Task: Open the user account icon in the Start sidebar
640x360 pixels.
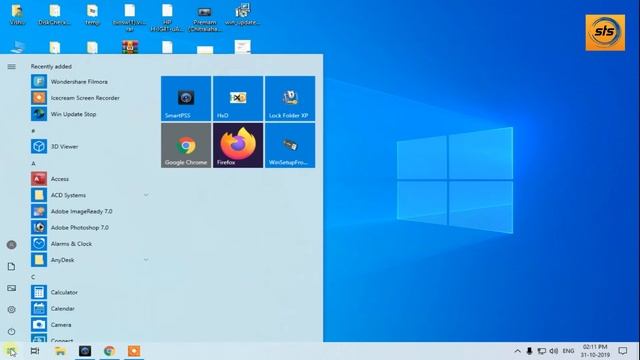Action: click(11, 245)
